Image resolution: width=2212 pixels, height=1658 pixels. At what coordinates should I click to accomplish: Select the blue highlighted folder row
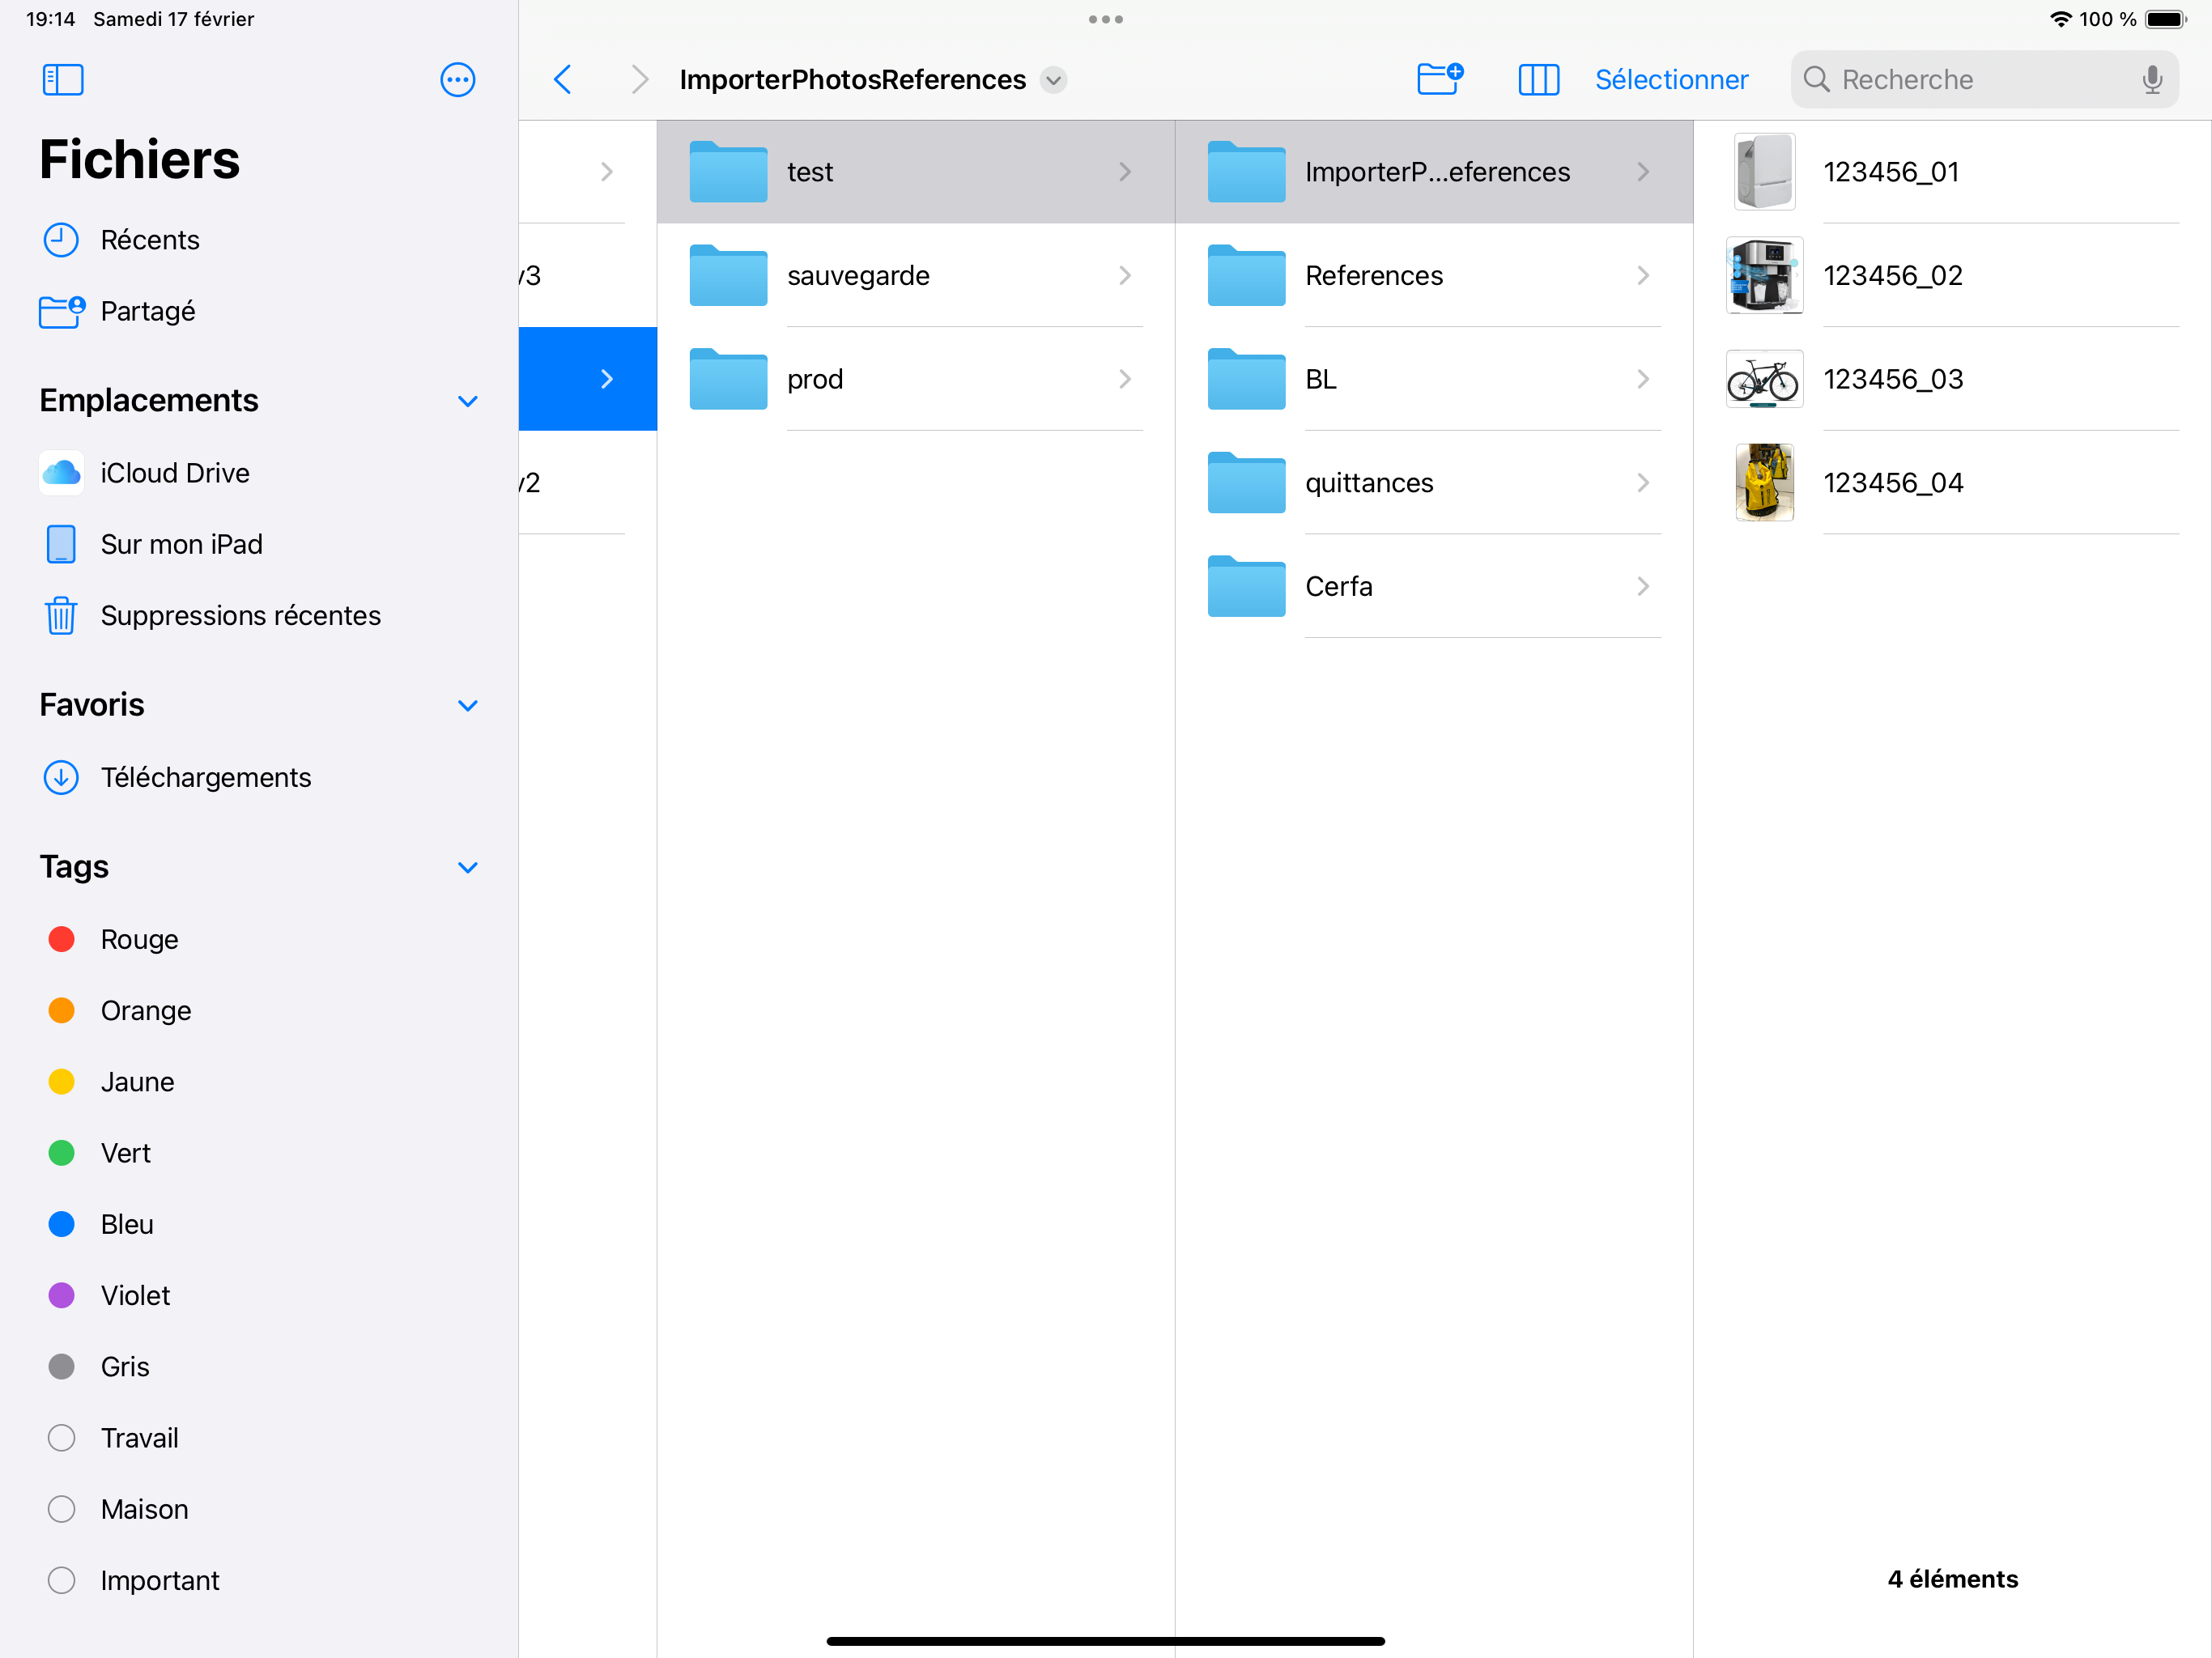pos(588,379)
